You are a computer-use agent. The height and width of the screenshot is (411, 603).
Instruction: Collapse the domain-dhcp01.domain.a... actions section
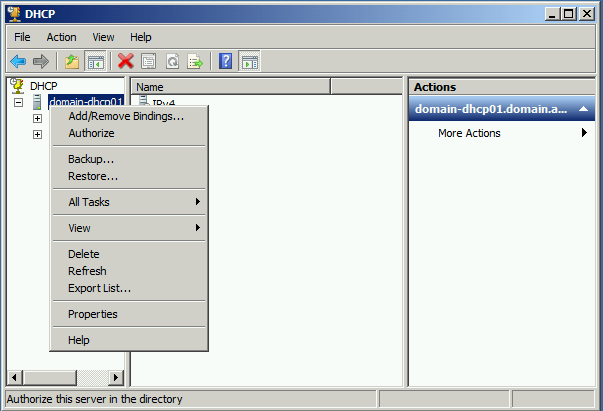[x=583, y=109]
